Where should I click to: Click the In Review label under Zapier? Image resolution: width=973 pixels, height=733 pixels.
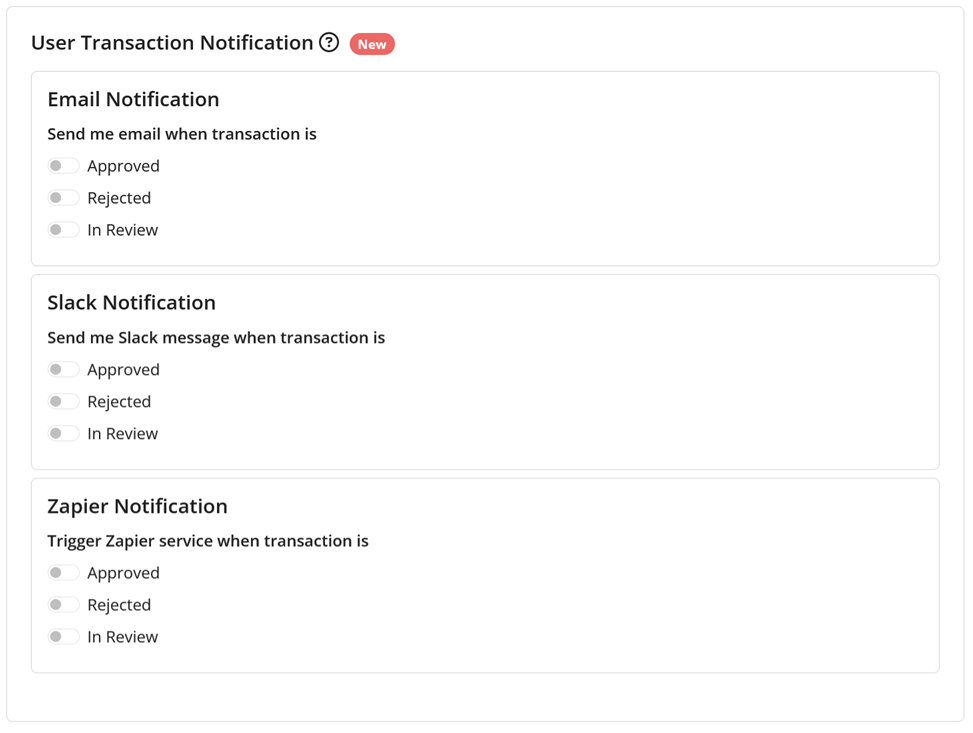pos(123,636)
